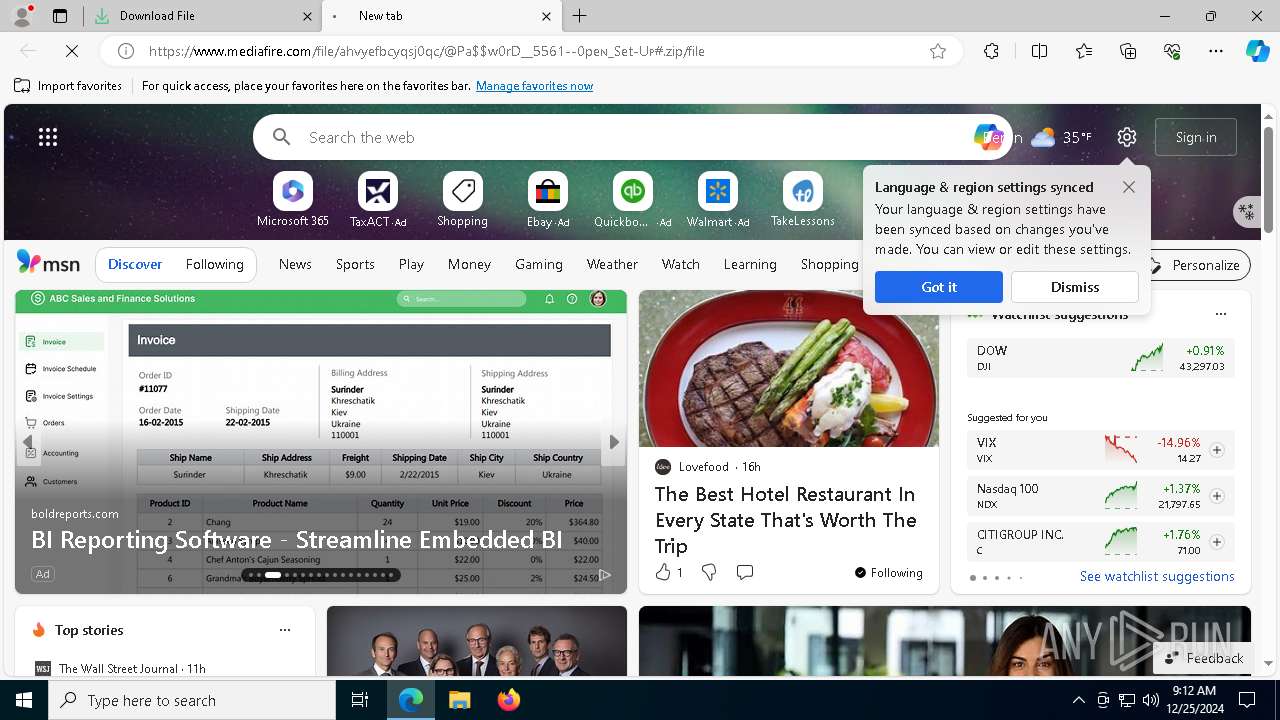Toggle the split screen icon

pos(1039,51)
